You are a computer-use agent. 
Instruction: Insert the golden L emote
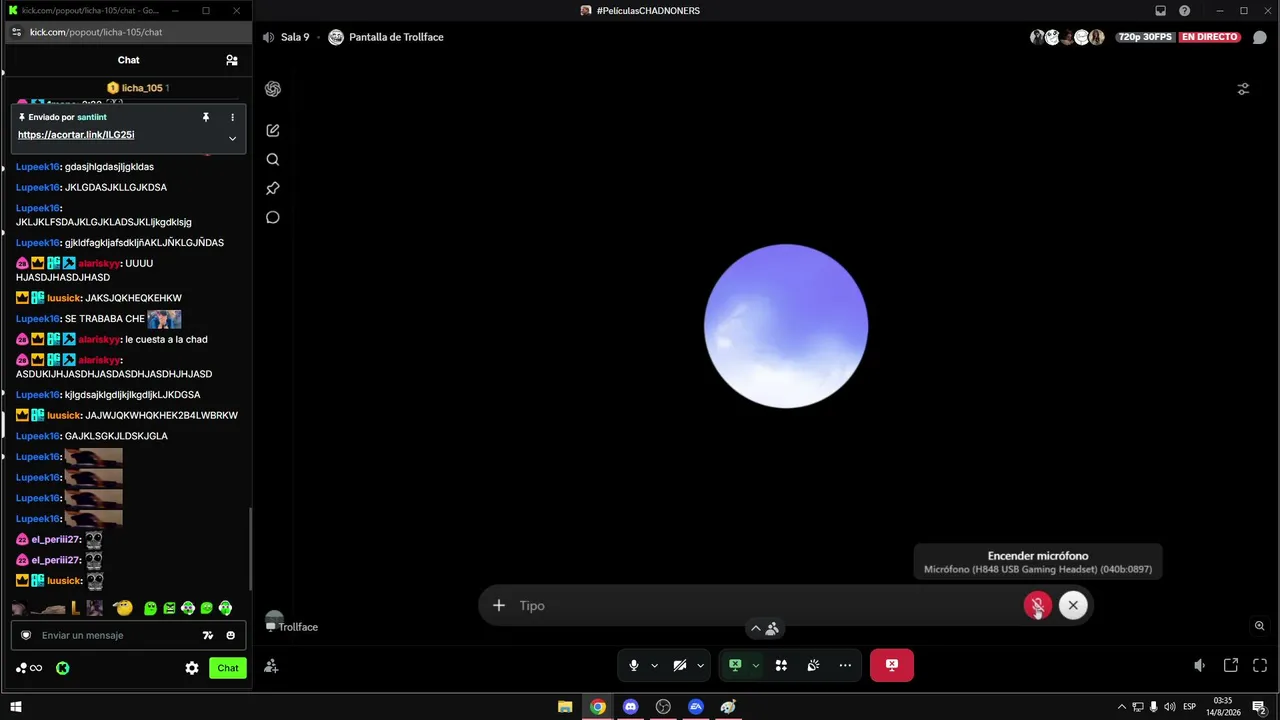(x=75, y=608)
